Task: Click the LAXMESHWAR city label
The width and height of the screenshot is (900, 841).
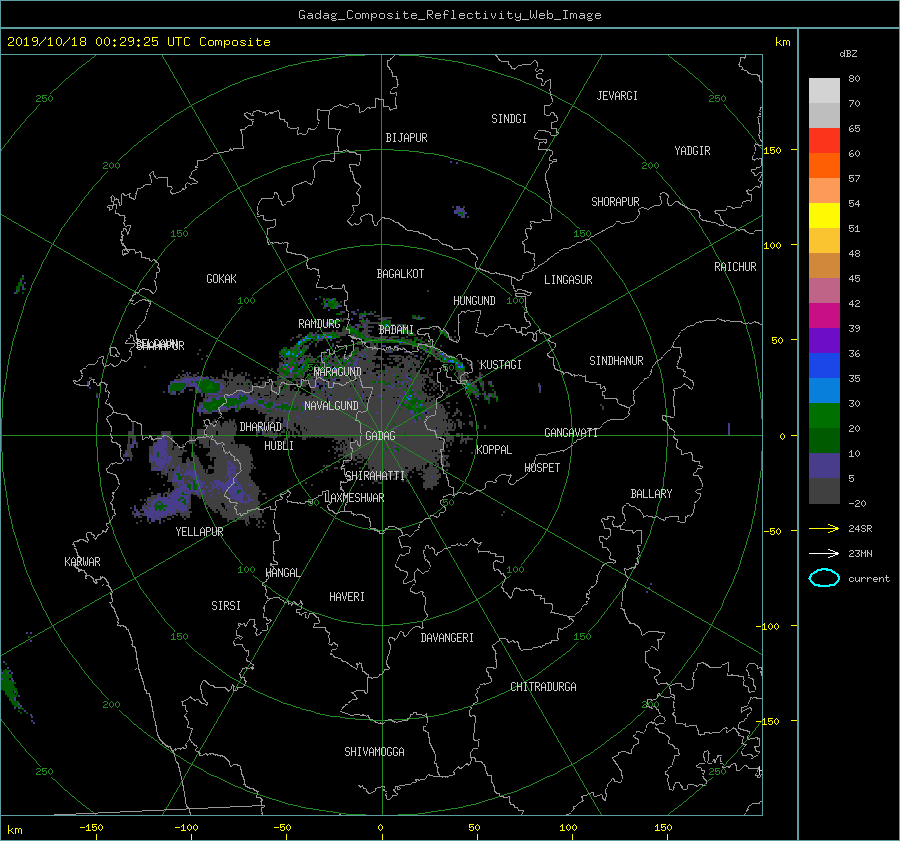Action: 354,498
